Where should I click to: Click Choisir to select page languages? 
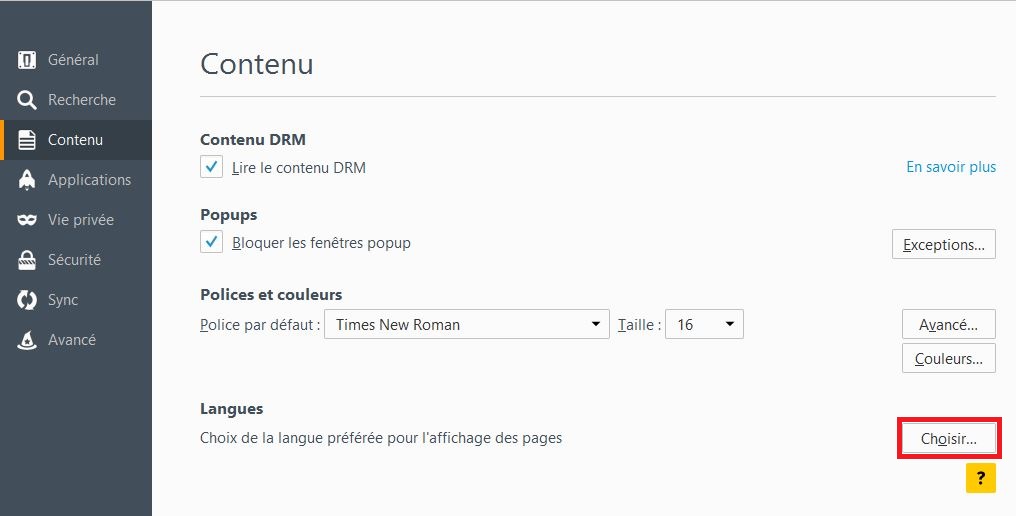point(948,438)
